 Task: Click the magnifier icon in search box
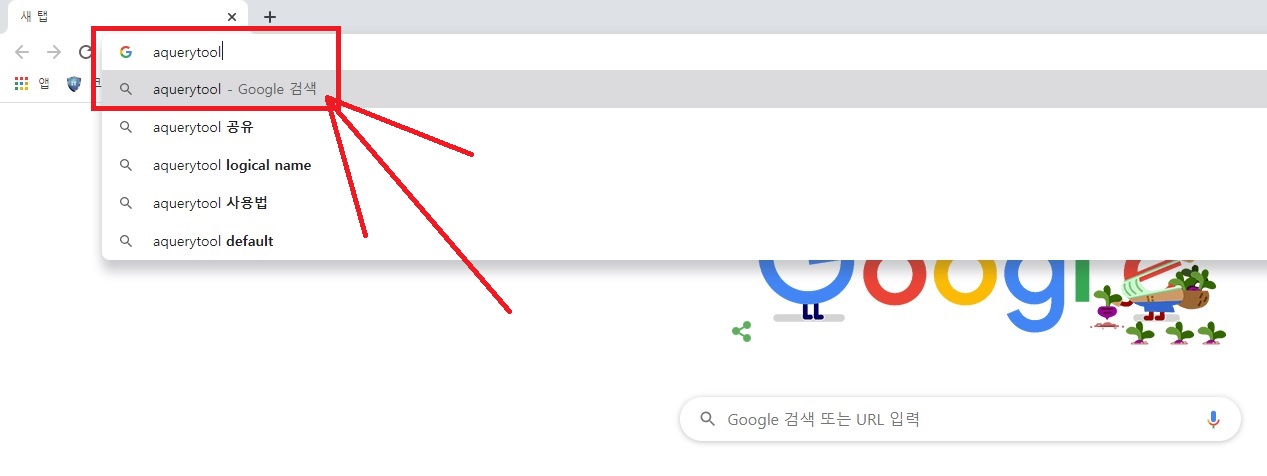coord(707,419)
